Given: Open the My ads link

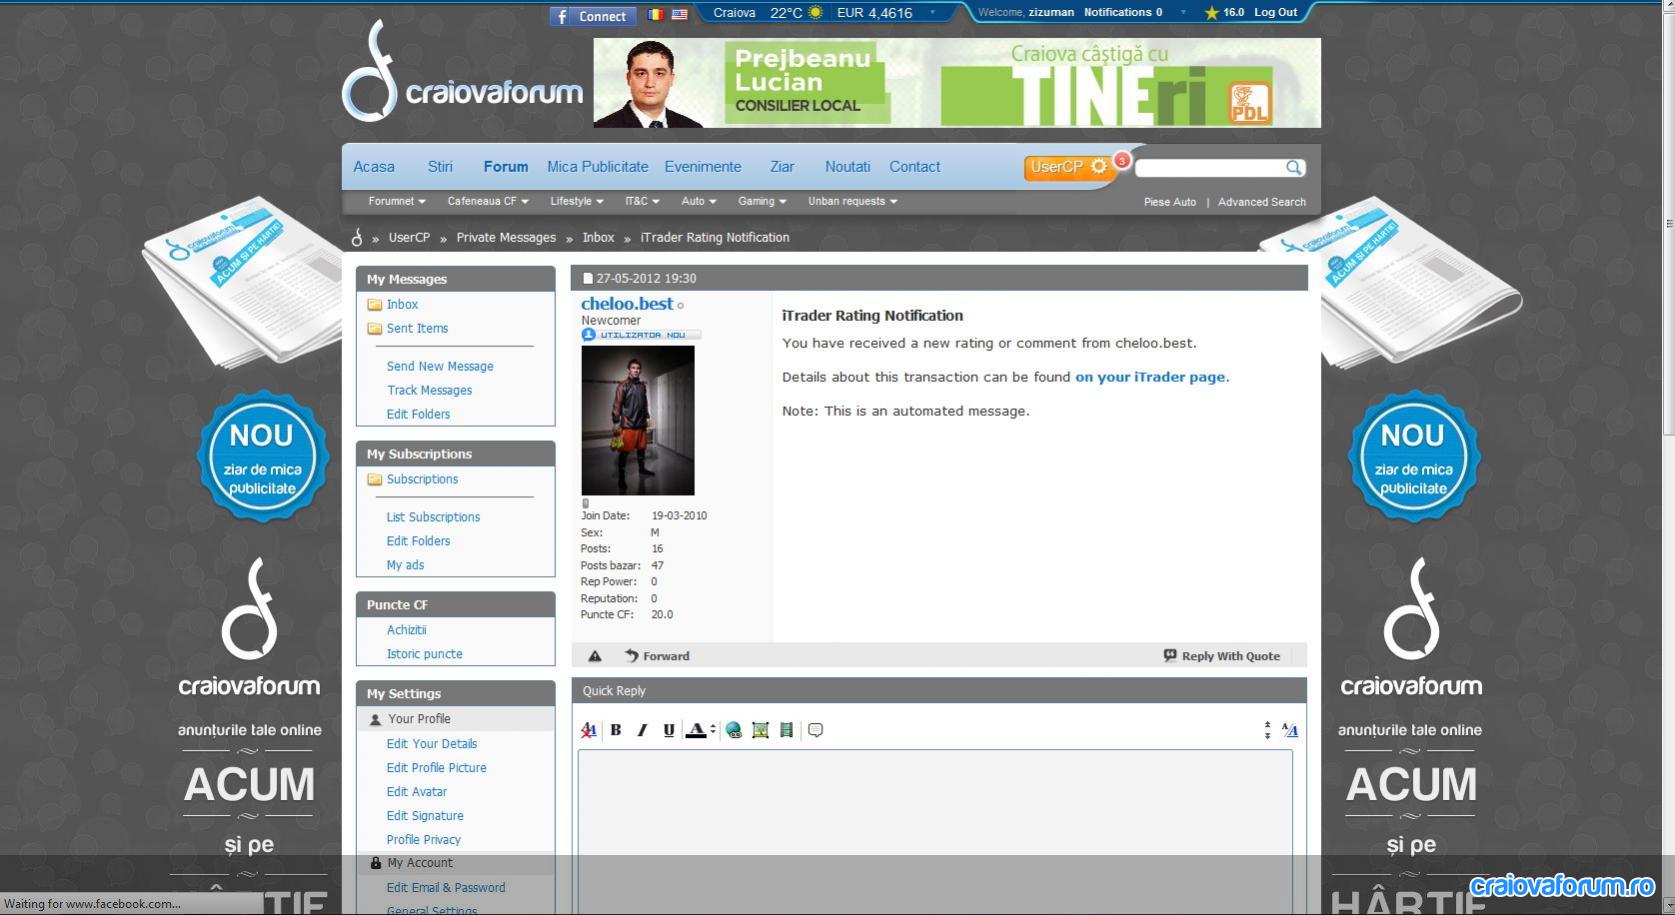Looking at the screenshot, I should click(405, 565).
